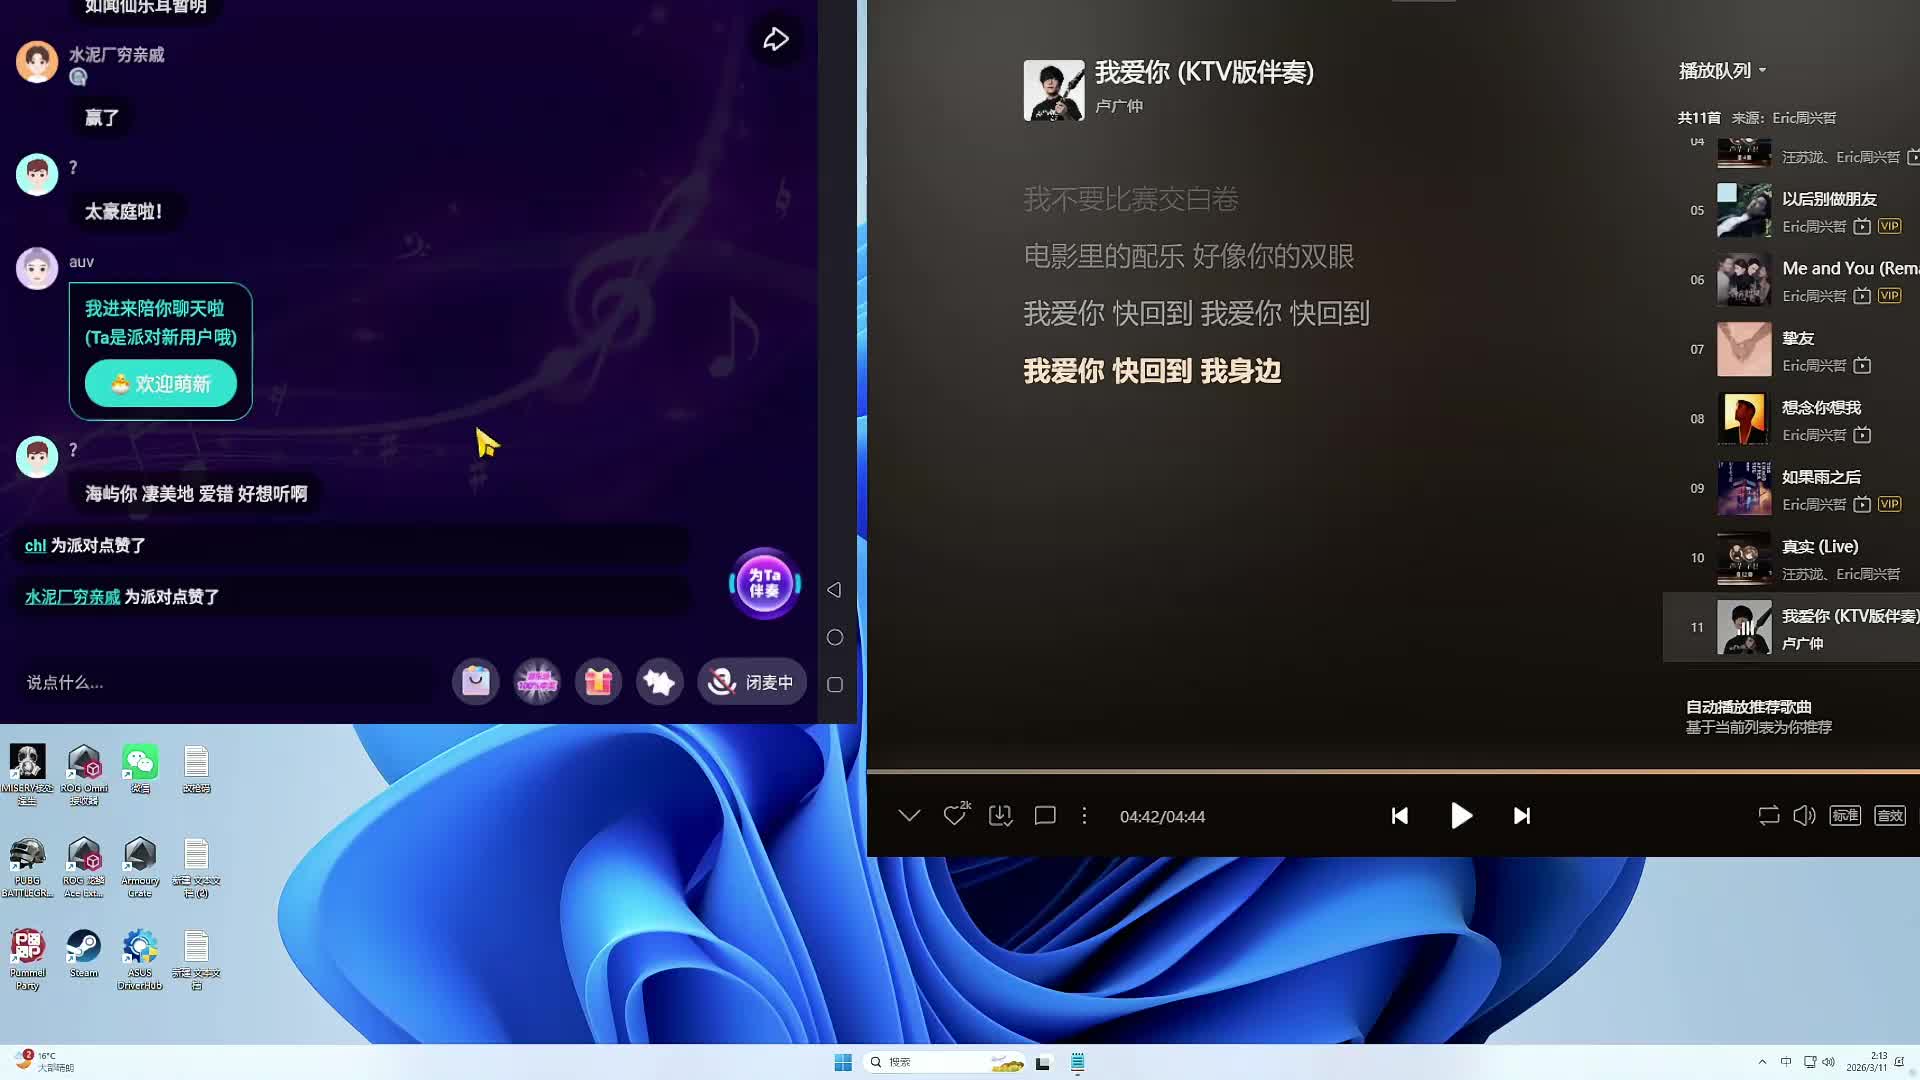This screenshot has height=1080, width=1920.
Task: Mute the player volume speaker icon
Action: 1804,816
